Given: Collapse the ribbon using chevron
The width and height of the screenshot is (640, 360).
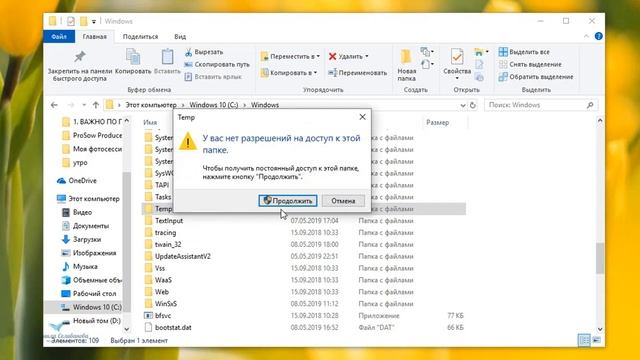Looking at the screenshot, I should pyautogui.click(x=586, y=36).
